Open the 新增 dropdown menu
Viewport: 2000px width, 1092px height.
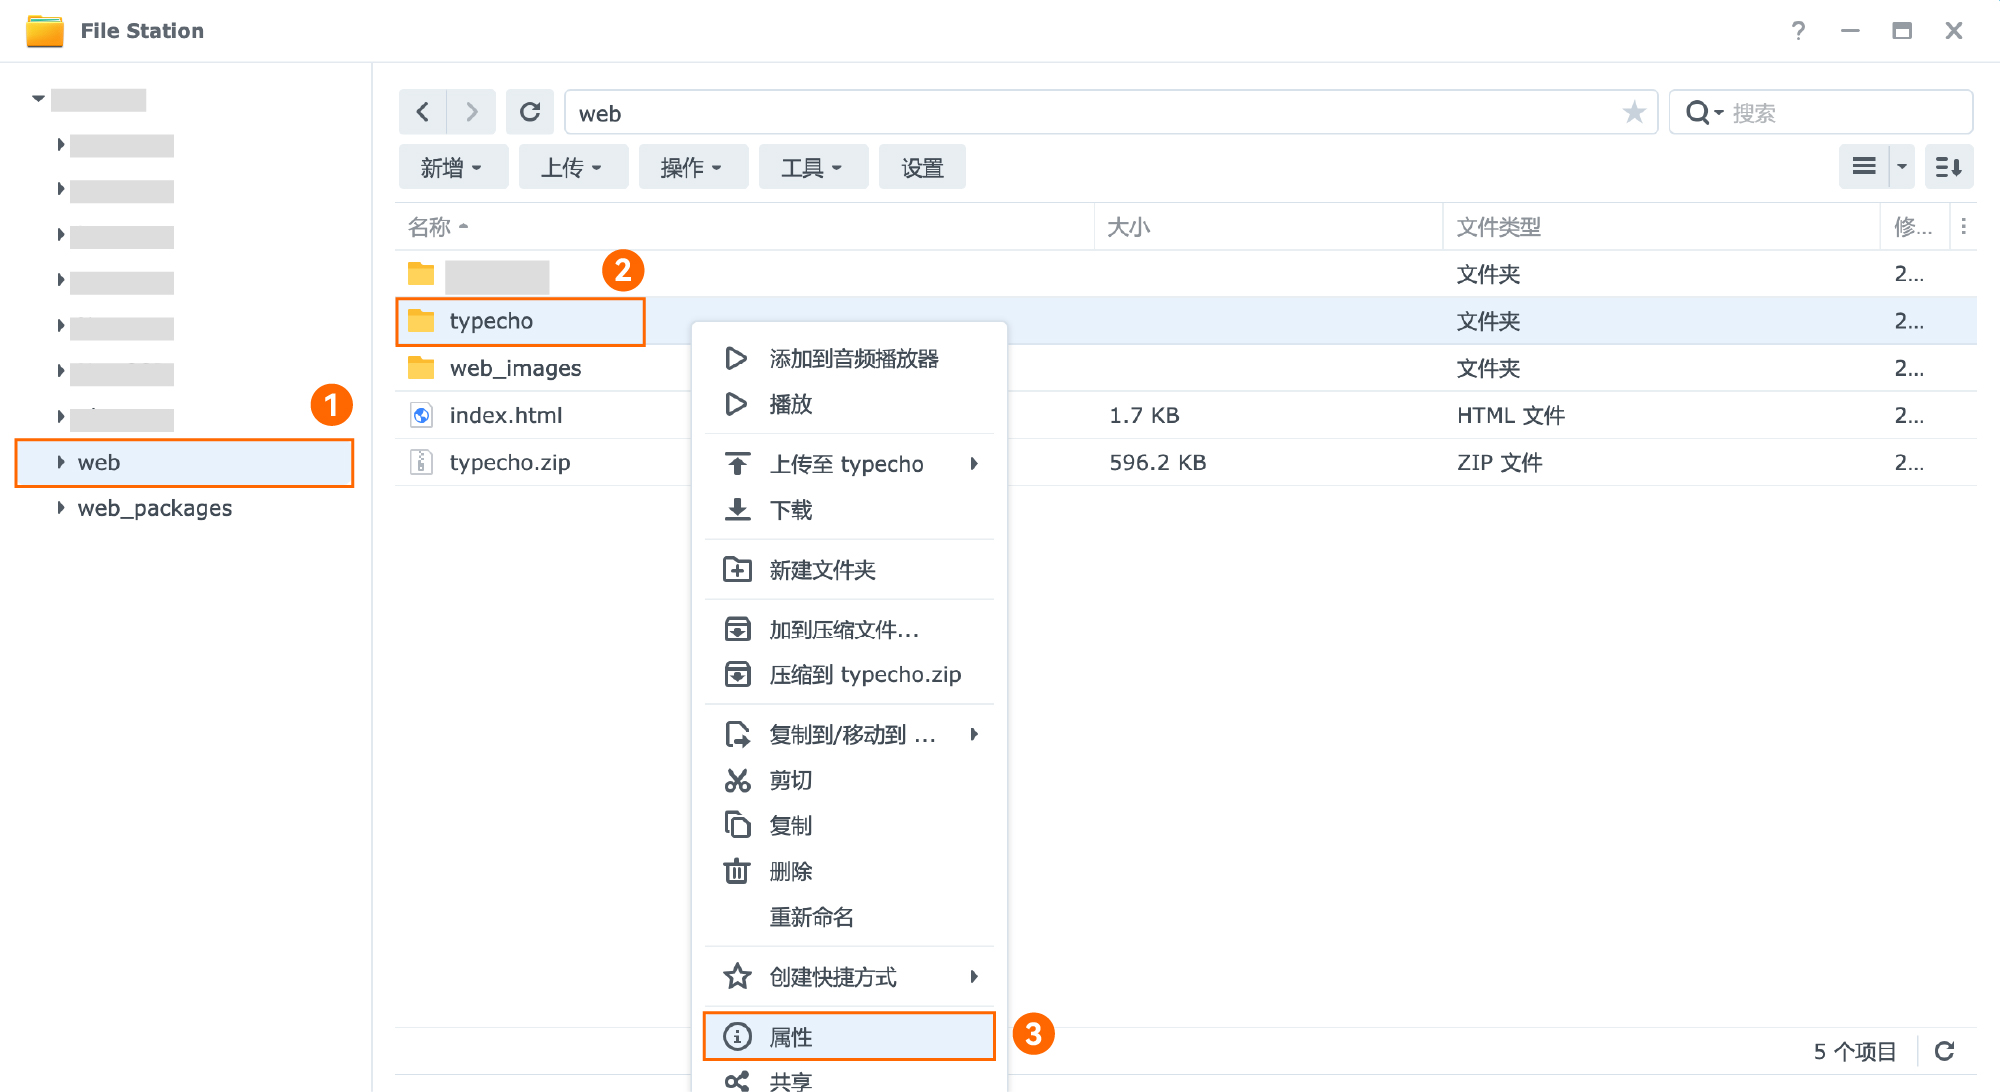coord(452,167)
